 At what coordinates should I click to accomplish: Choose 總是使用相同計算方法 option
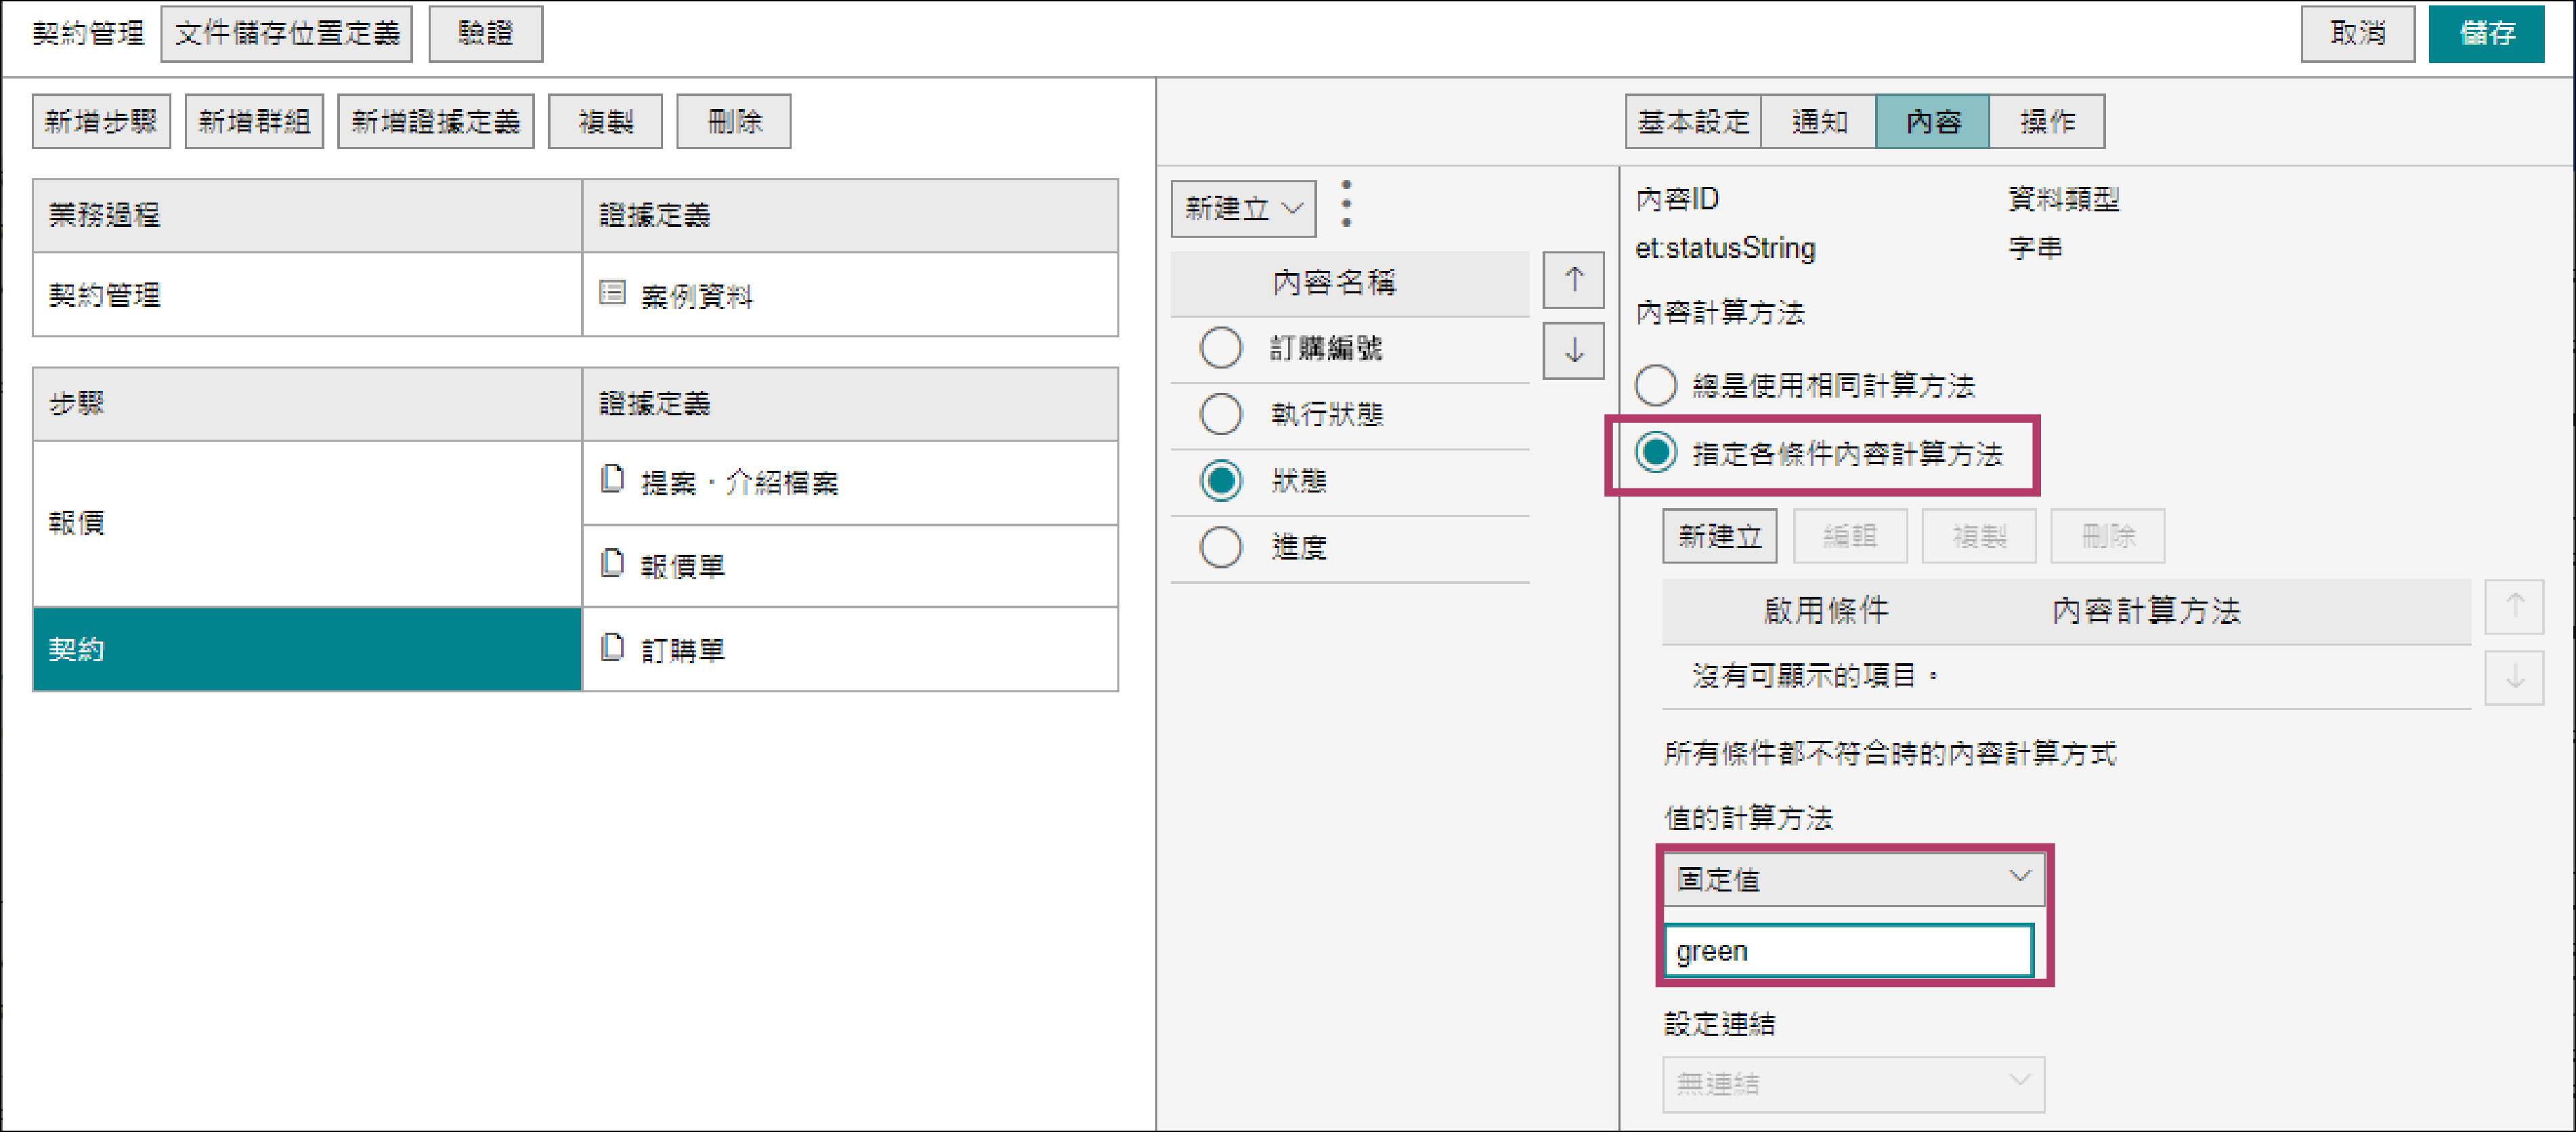click(1655, 385)
